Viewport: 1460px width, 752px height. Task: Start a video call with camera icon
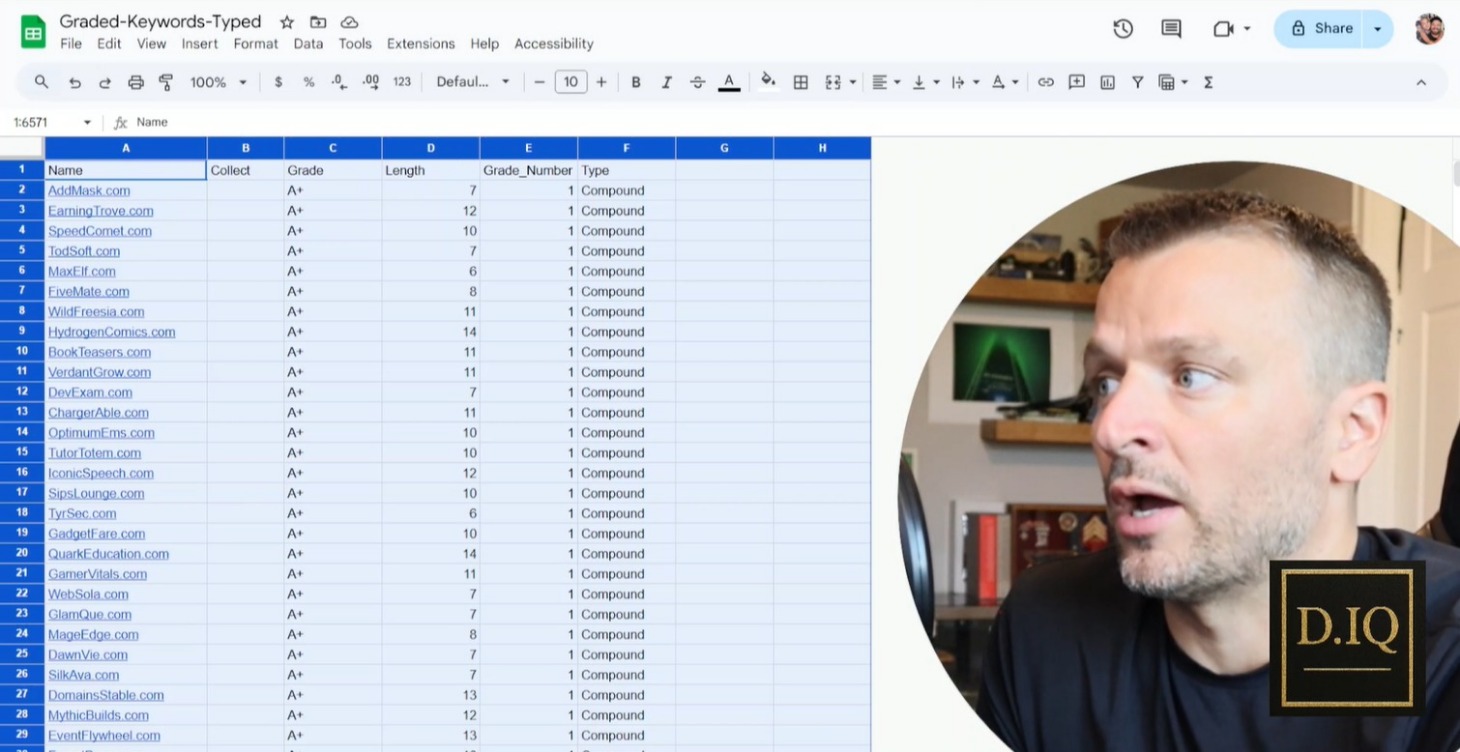(x=1222, y=29)
